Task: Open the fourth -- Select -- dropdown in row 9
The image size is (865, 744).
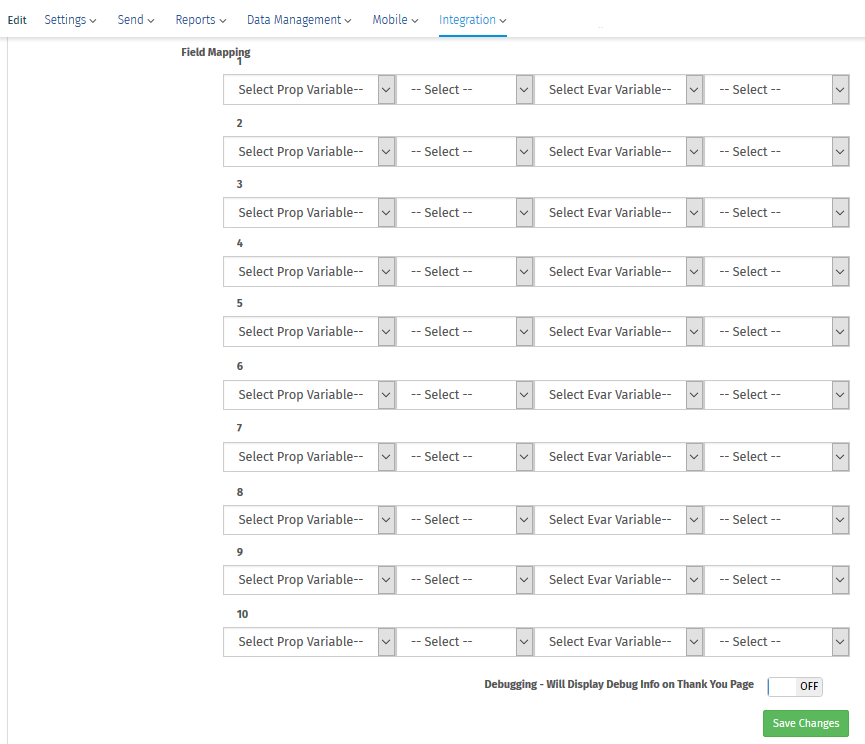Action: point(777,579)
